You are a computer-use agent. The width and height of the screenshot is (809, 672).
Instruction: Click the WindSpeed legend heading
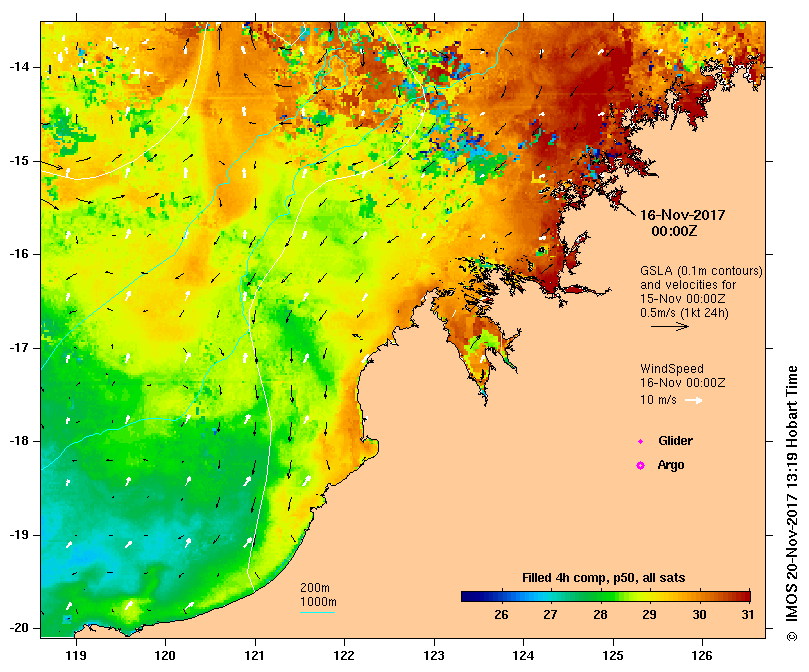[672, 369]
